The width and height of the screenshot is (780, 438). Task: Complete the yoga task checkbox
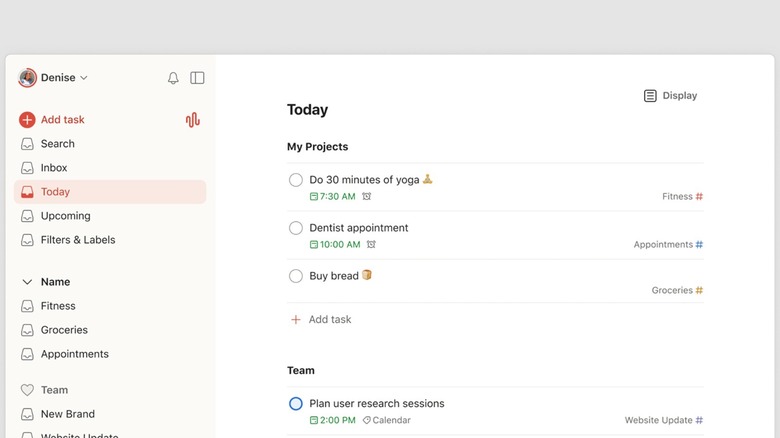click(x=295, y=180)
